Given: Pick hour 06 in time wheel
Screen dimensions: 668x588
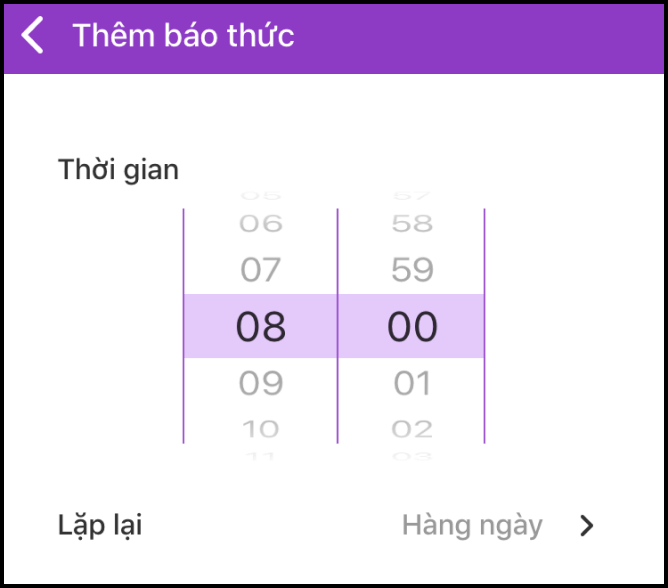Looking at the screenshot, I should [x=261, y=223].
